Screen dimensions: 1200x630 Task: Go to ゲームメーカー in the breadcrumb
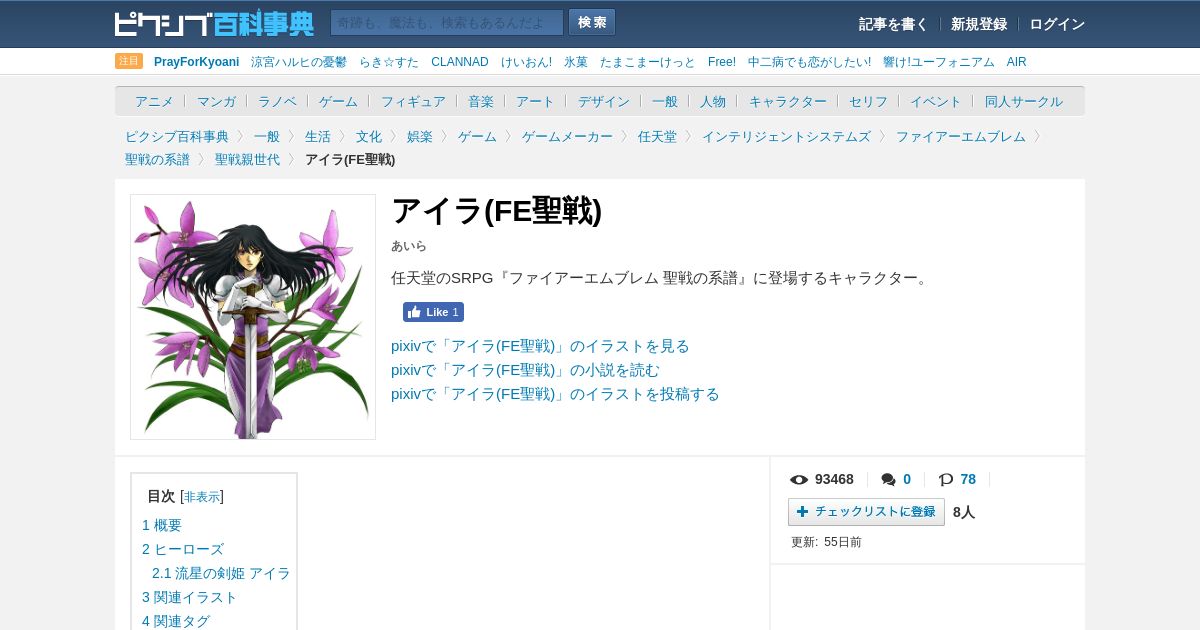coord(567,136)
